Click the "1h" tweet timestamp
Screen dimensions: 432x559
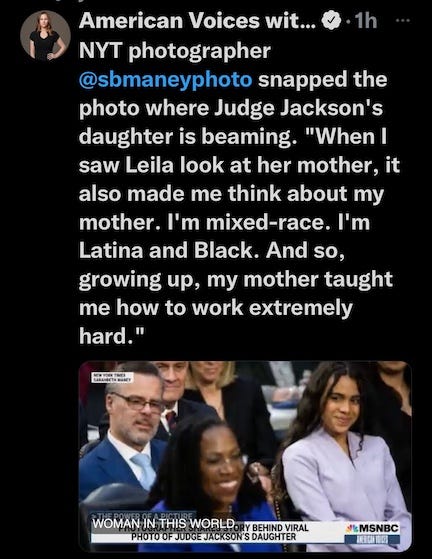tap(366, 21)
